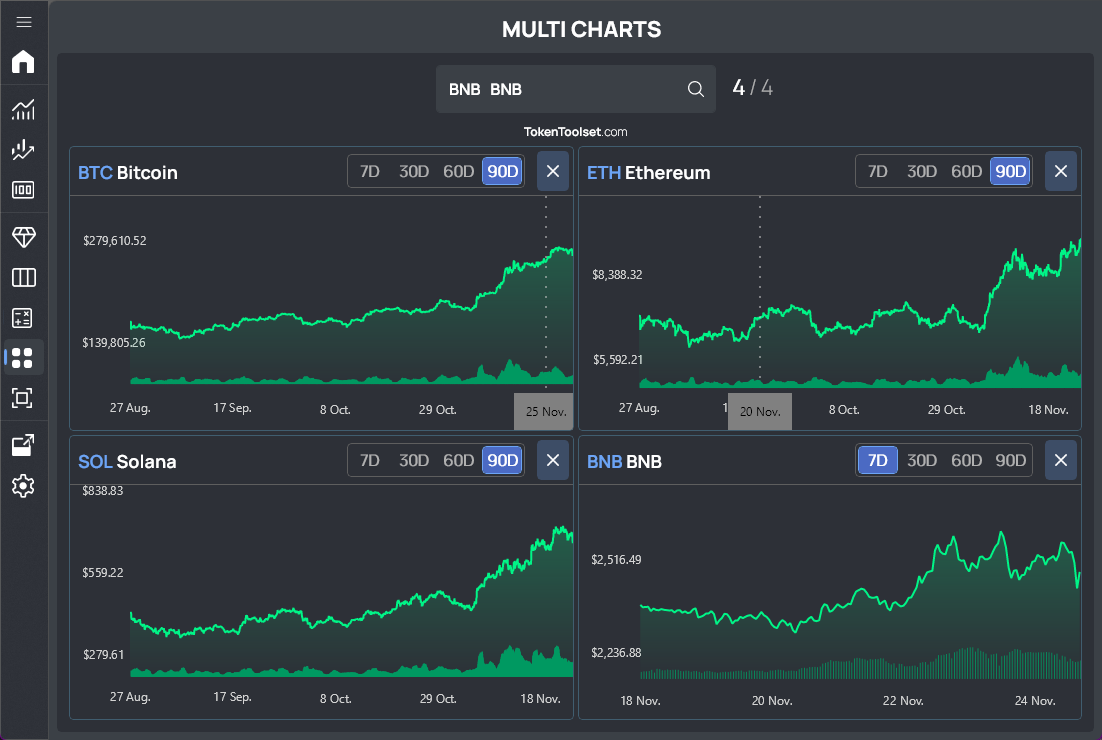The height and width of the screenshot is (740, 1102).
Task: Open the calculator icon in sidebar
Action: 23,318
